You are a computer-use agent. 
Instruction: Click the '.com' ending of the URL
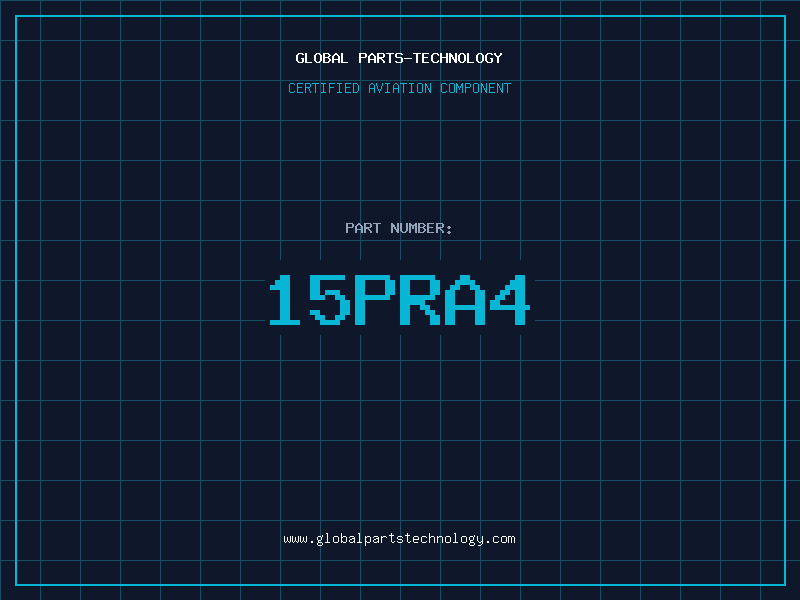pyautogui.click(x=501, y=538)
